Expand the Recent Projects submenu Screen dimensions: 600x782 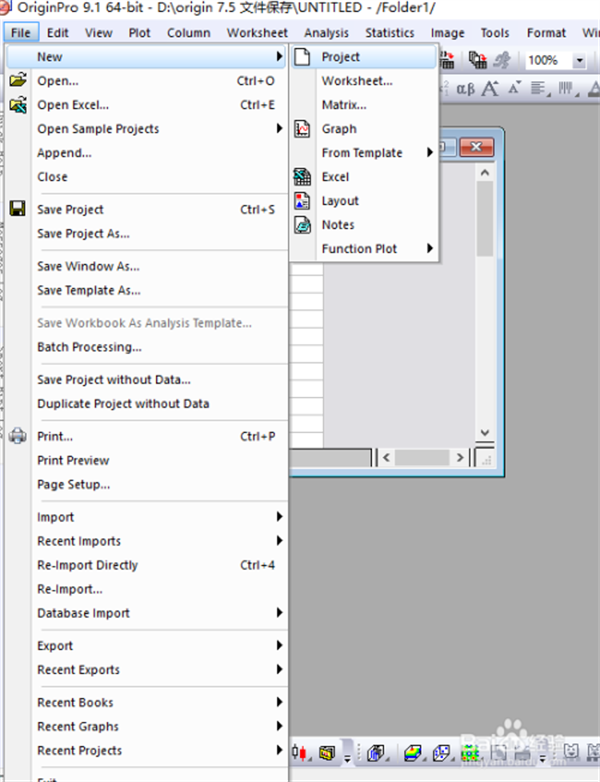point(147,750)
